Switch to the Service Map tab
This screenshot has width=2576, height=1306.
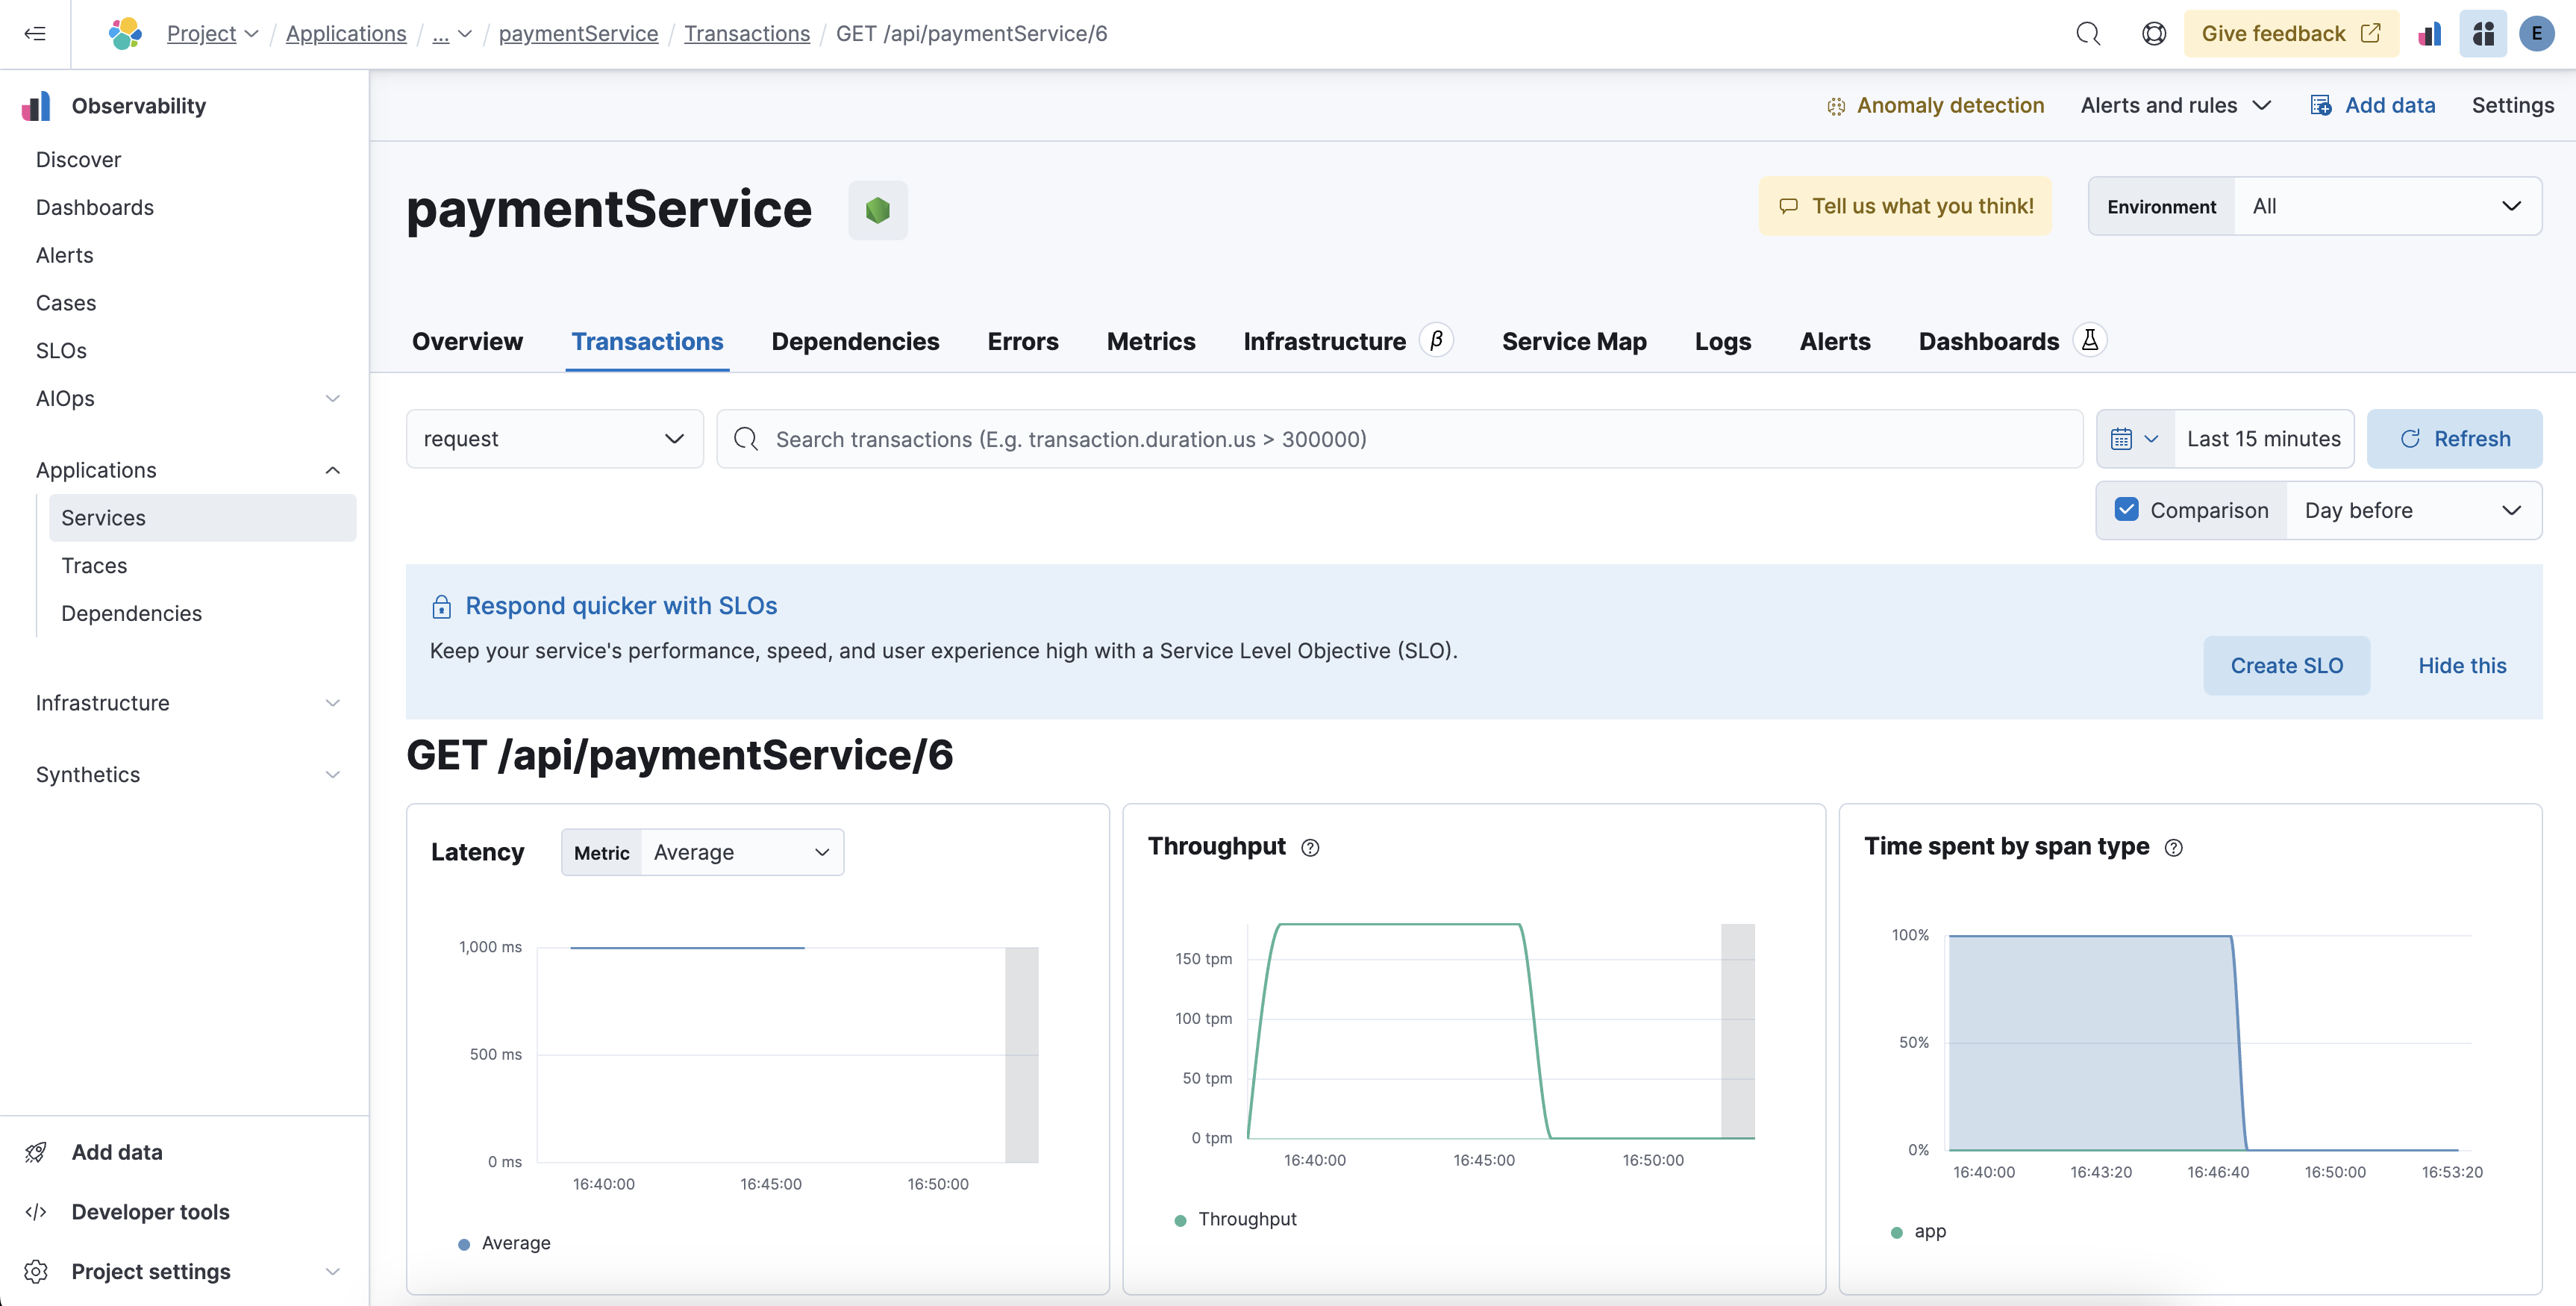coord(1574,341)
